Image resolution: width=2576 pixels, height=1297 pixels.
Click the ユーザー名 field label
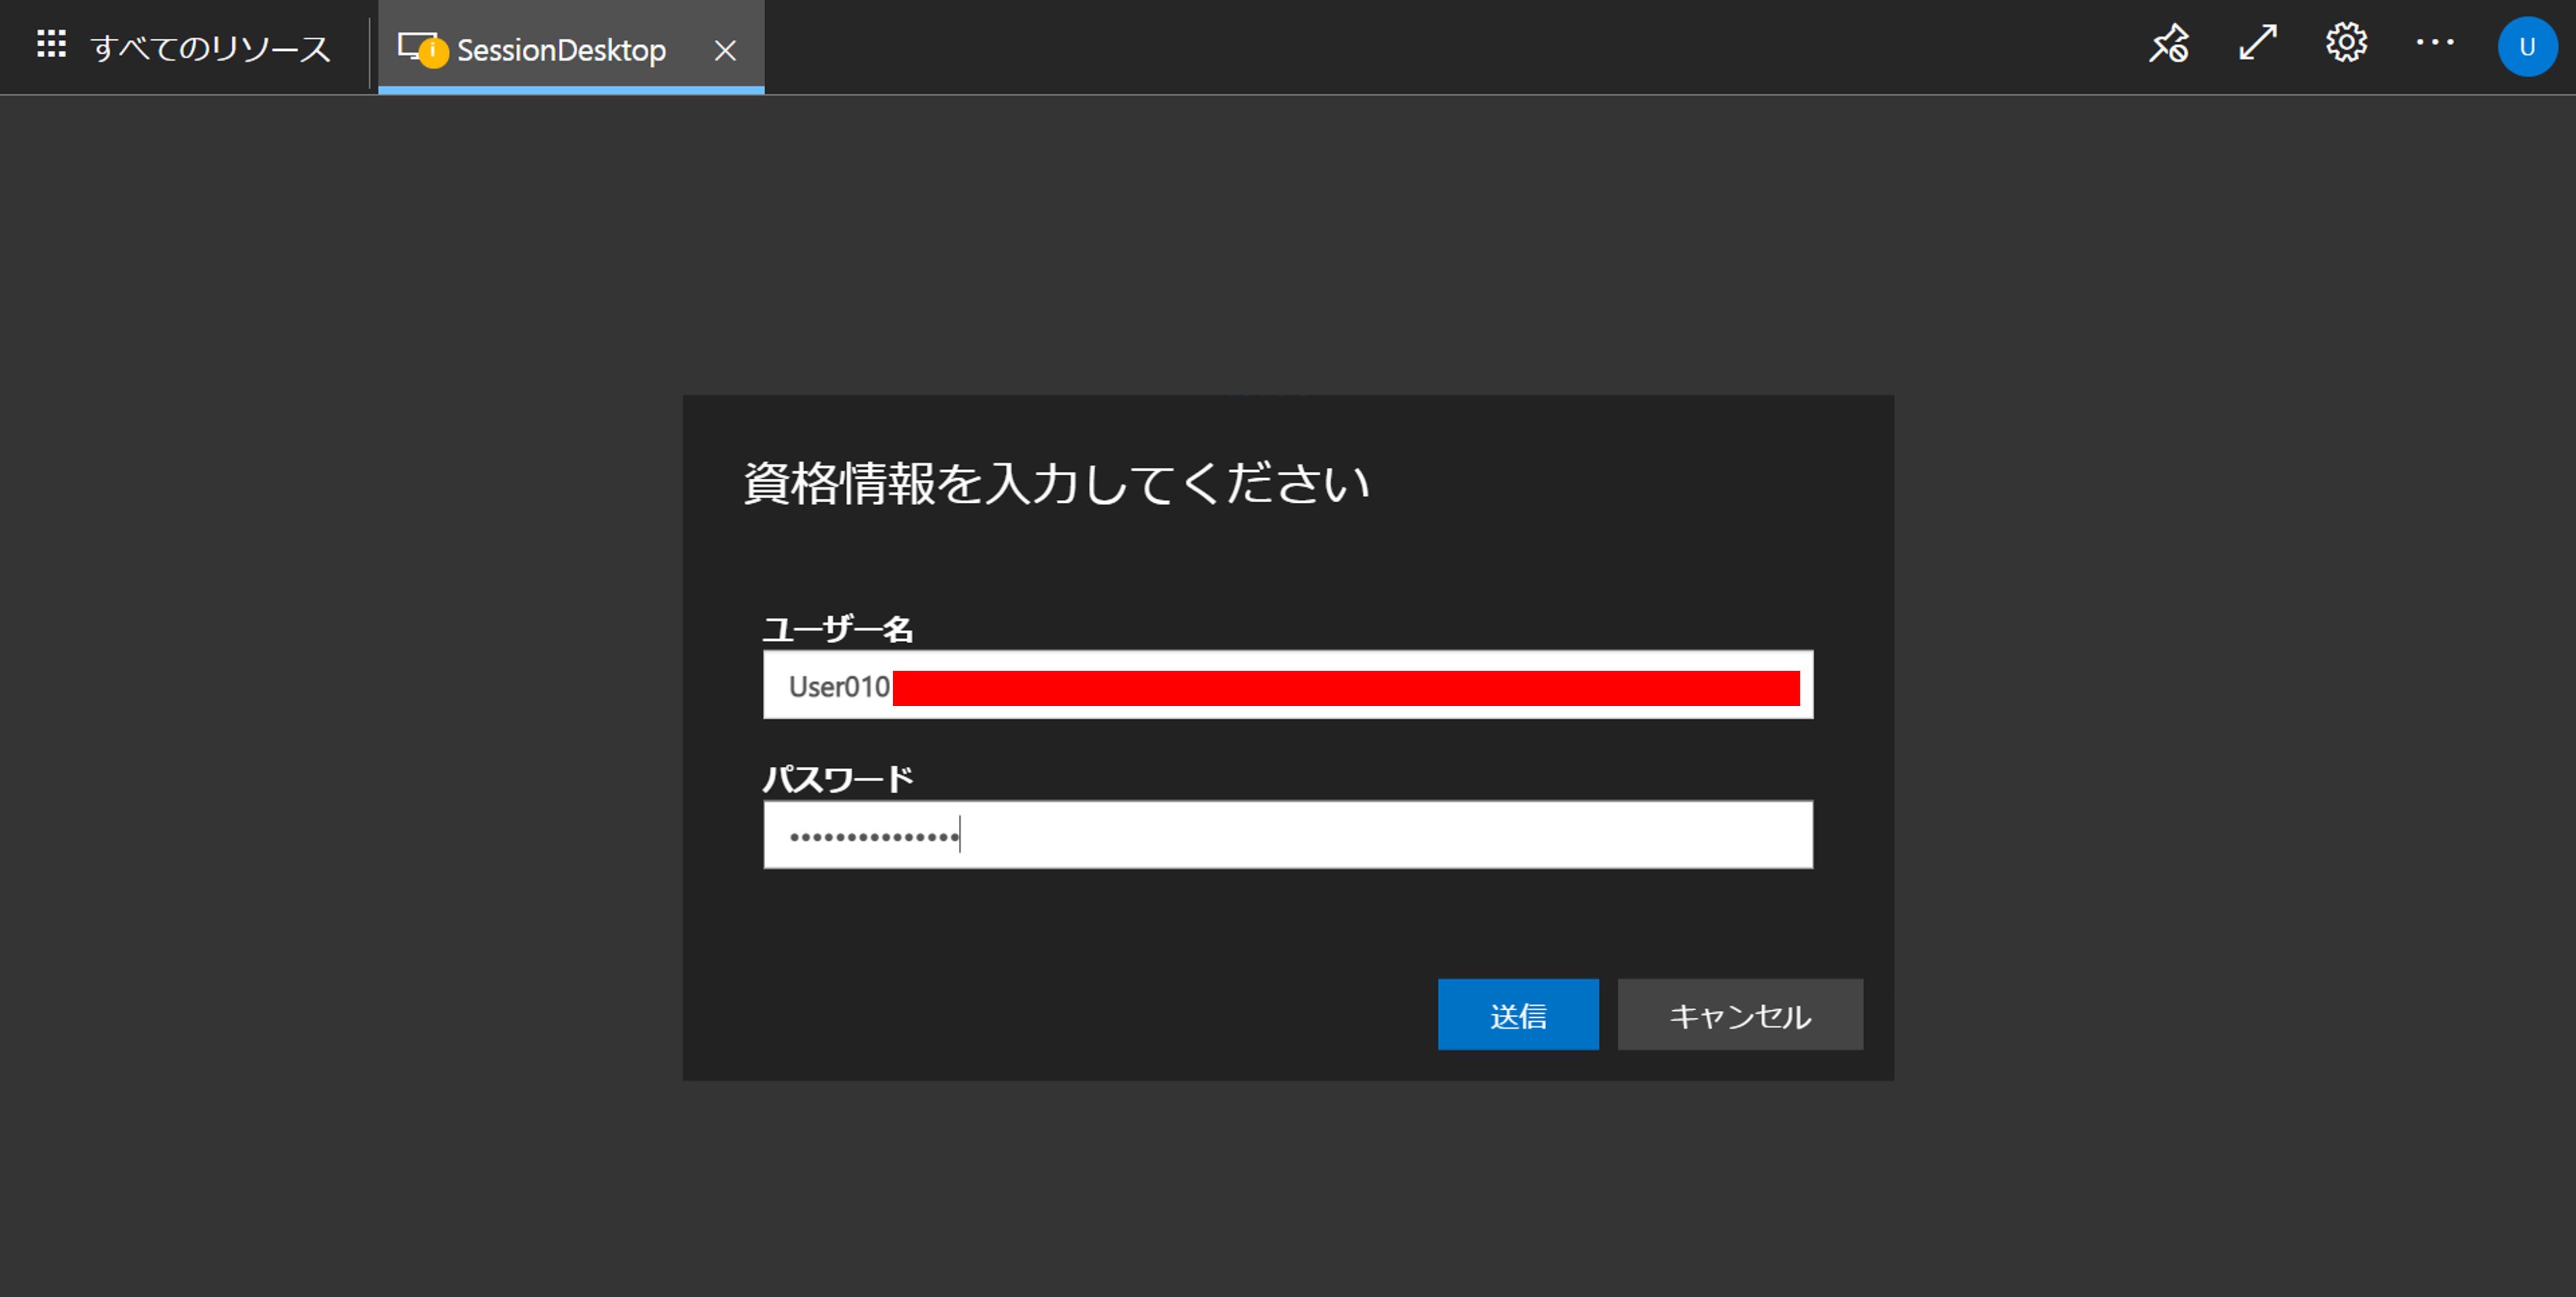[x=837, y=629]
